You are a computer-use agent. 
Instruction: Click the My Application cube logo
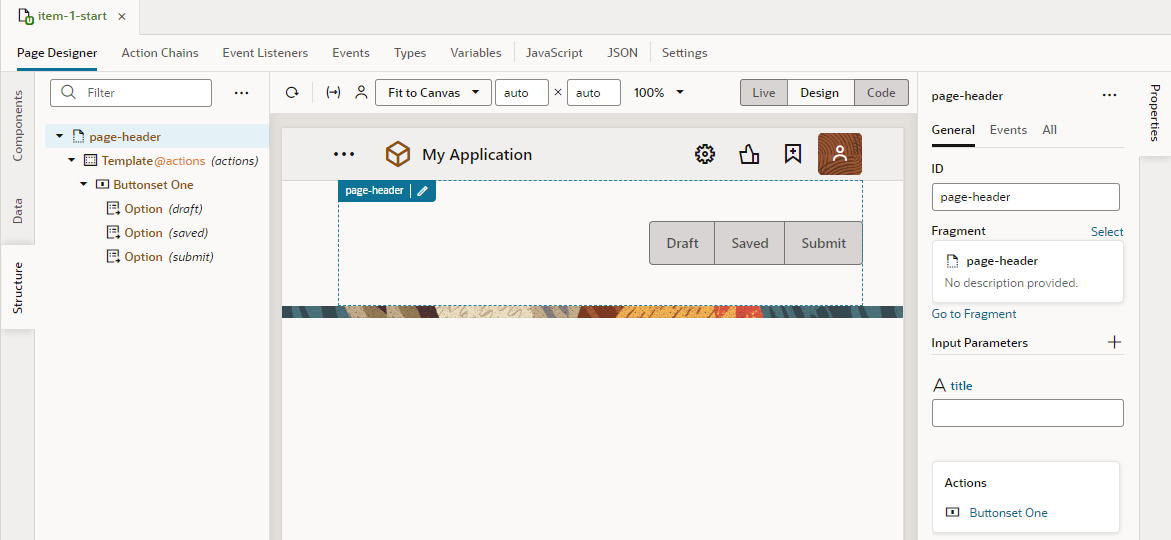(x=398, y=155)
